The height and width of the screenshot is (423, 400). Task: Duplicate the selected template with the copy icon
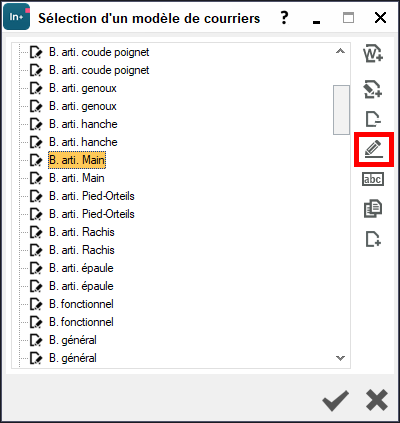click(x=373, y=209)
